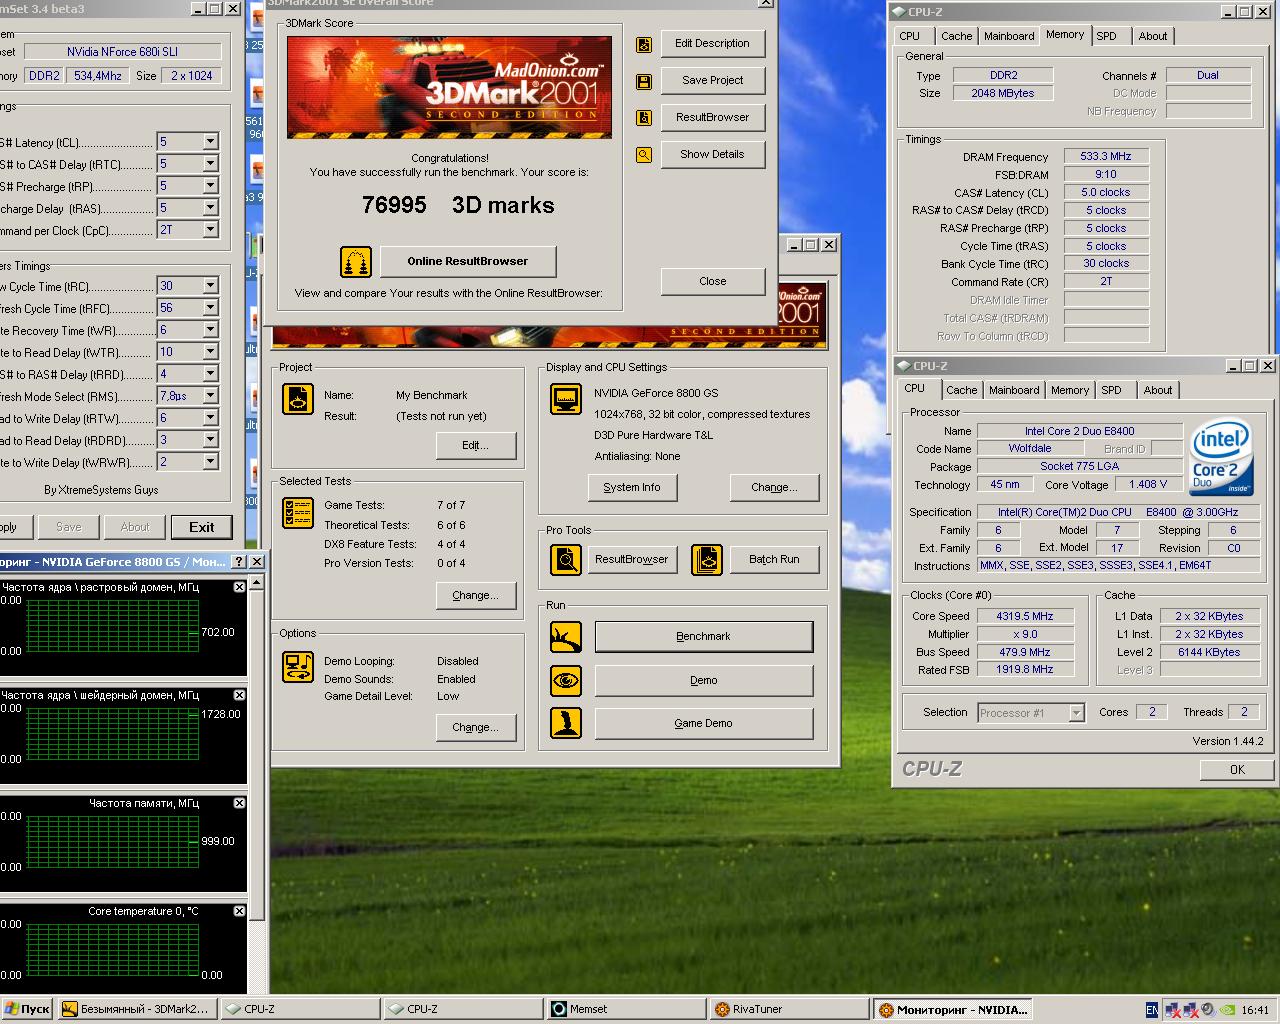Click the Batch Run icon
This screenshot has width=1280, height=1024.
[707, 559]
